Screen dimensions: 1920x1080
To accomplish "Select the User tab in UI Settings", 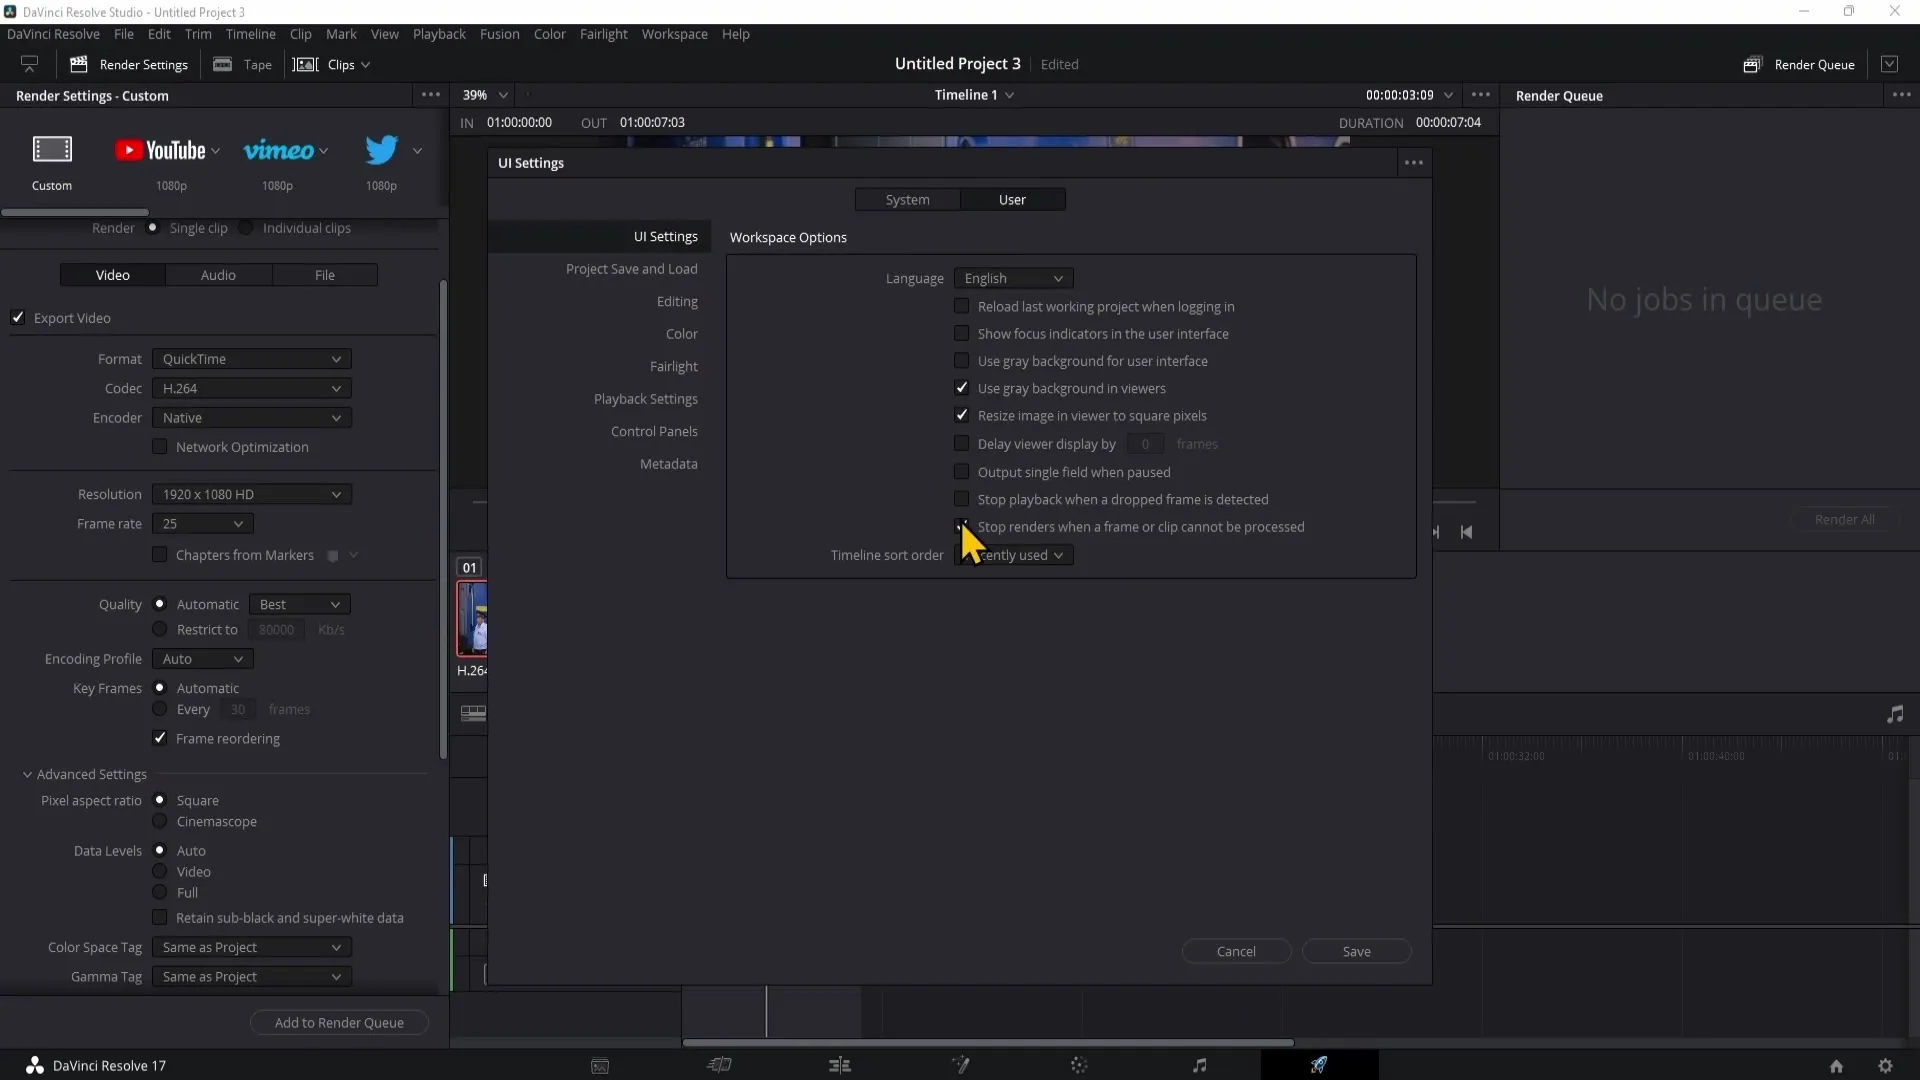I will (1013, 199).
